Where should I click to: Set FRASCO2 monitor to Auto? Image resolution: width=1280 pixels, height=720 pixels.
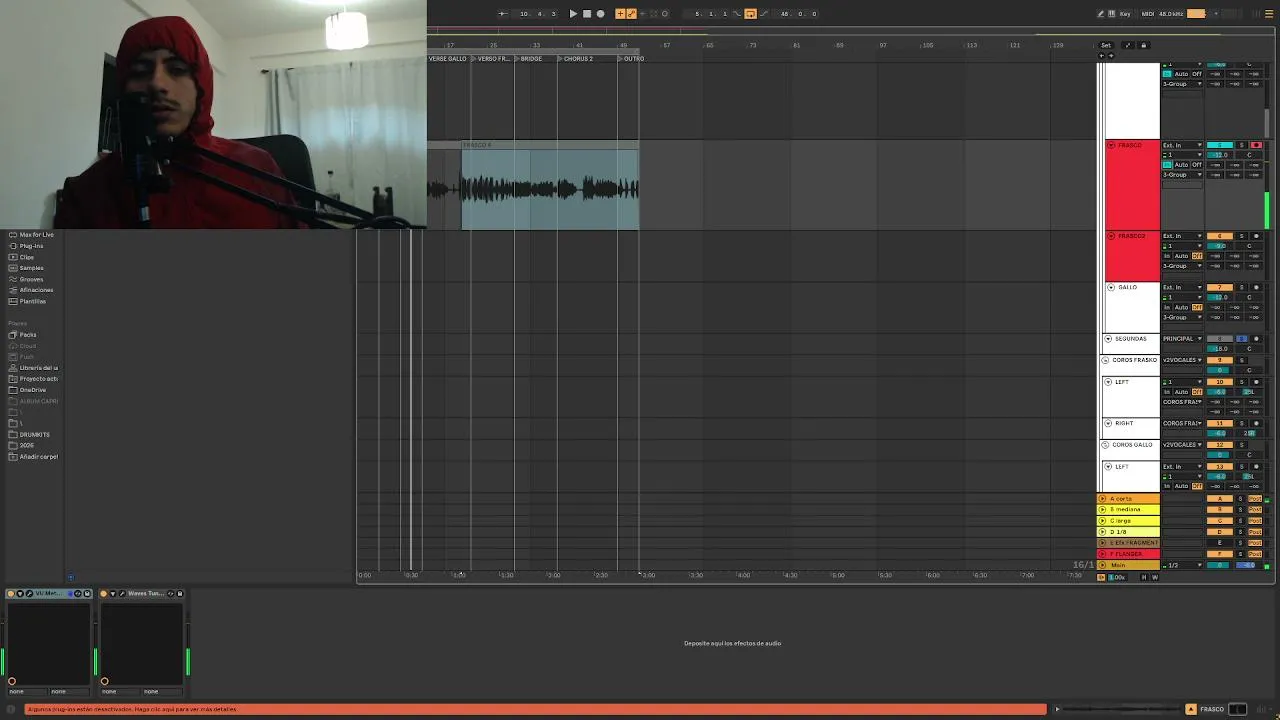1181,256
